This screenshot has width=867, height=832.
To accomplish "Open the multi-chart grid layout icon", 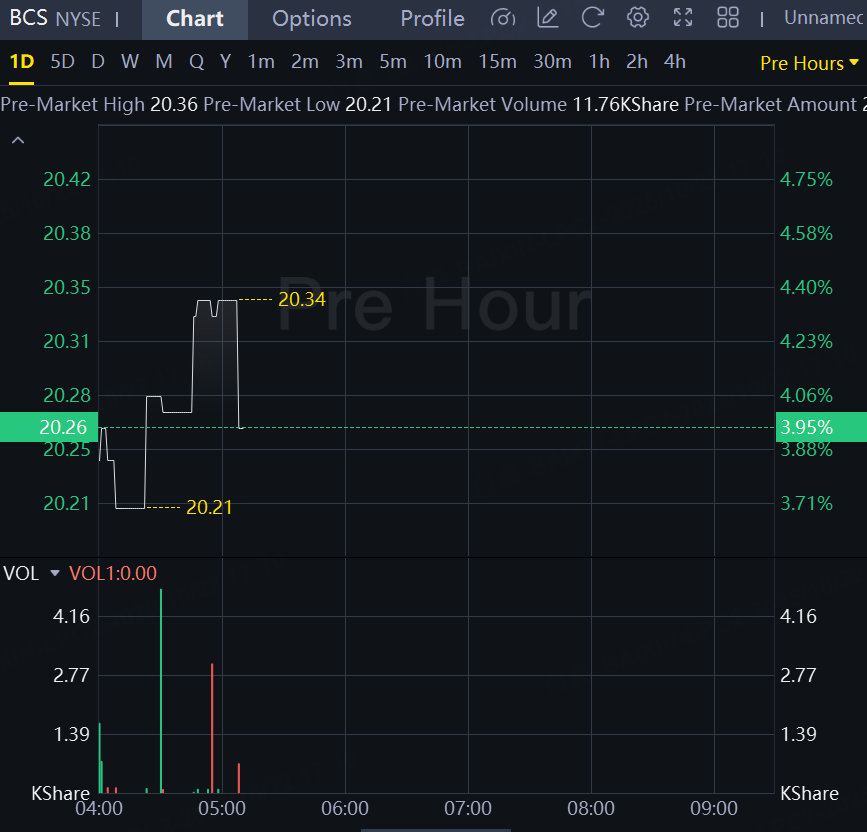I will click(728, 18).
